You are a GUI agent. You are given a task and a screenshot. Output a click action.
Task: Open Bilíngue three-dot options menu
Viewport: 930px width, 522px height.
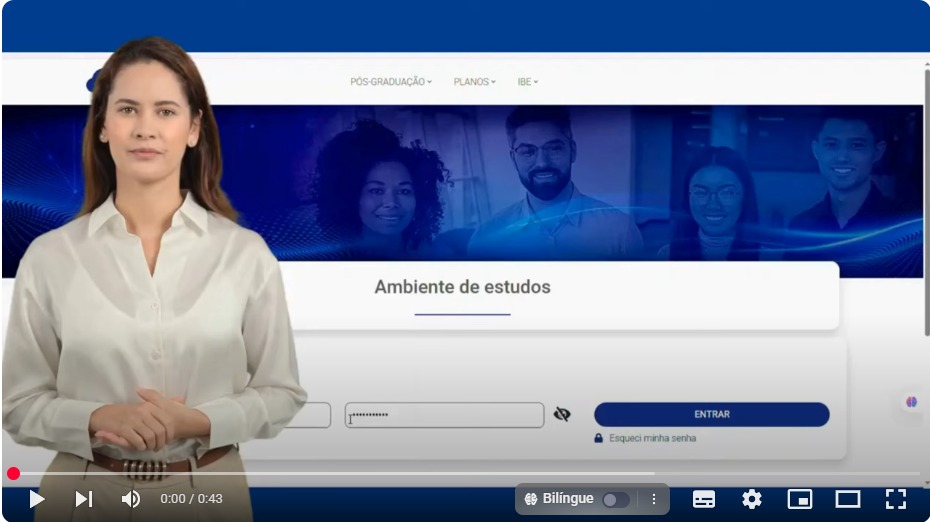point(654,499)
